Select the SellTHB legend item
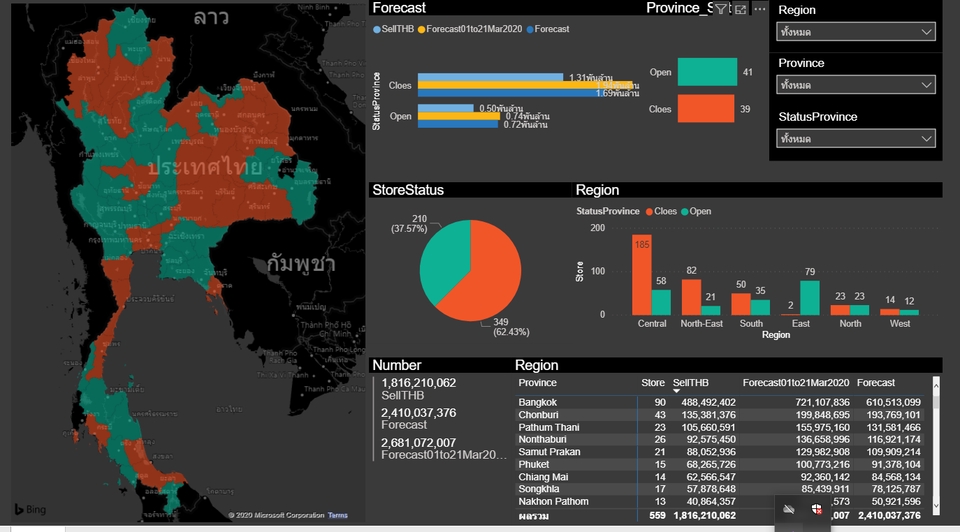Viewport: 960px width, 532px height. [394, 29]
